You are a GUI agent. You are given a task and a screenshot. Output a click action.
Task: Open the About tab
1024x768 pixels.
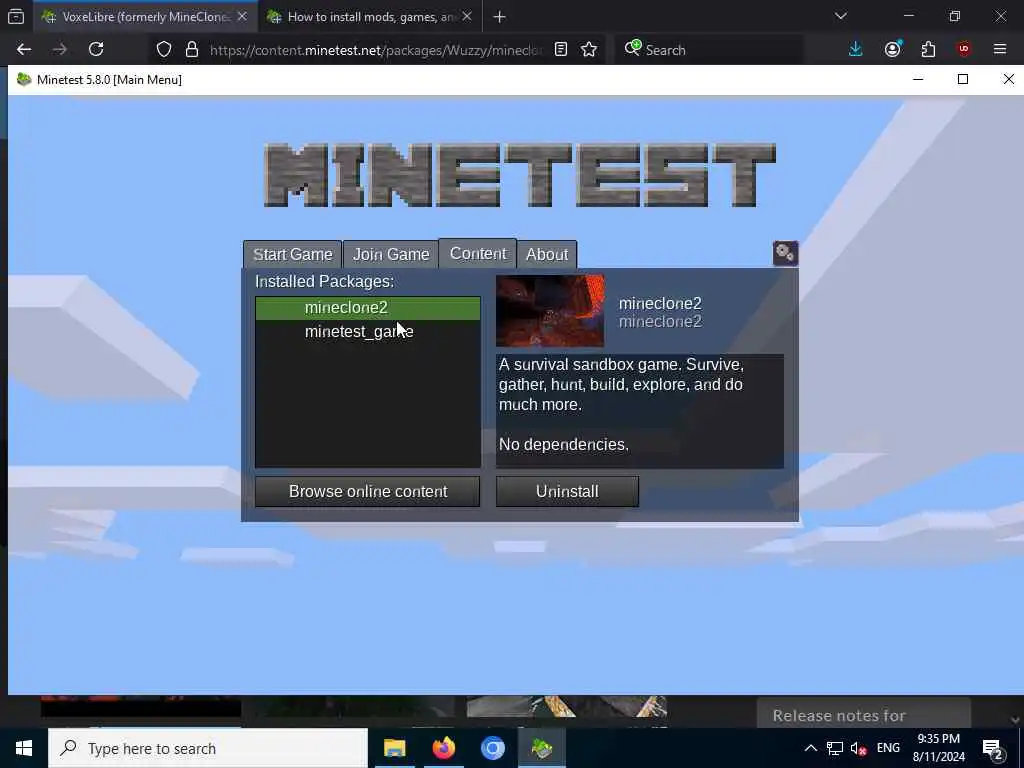547,254
